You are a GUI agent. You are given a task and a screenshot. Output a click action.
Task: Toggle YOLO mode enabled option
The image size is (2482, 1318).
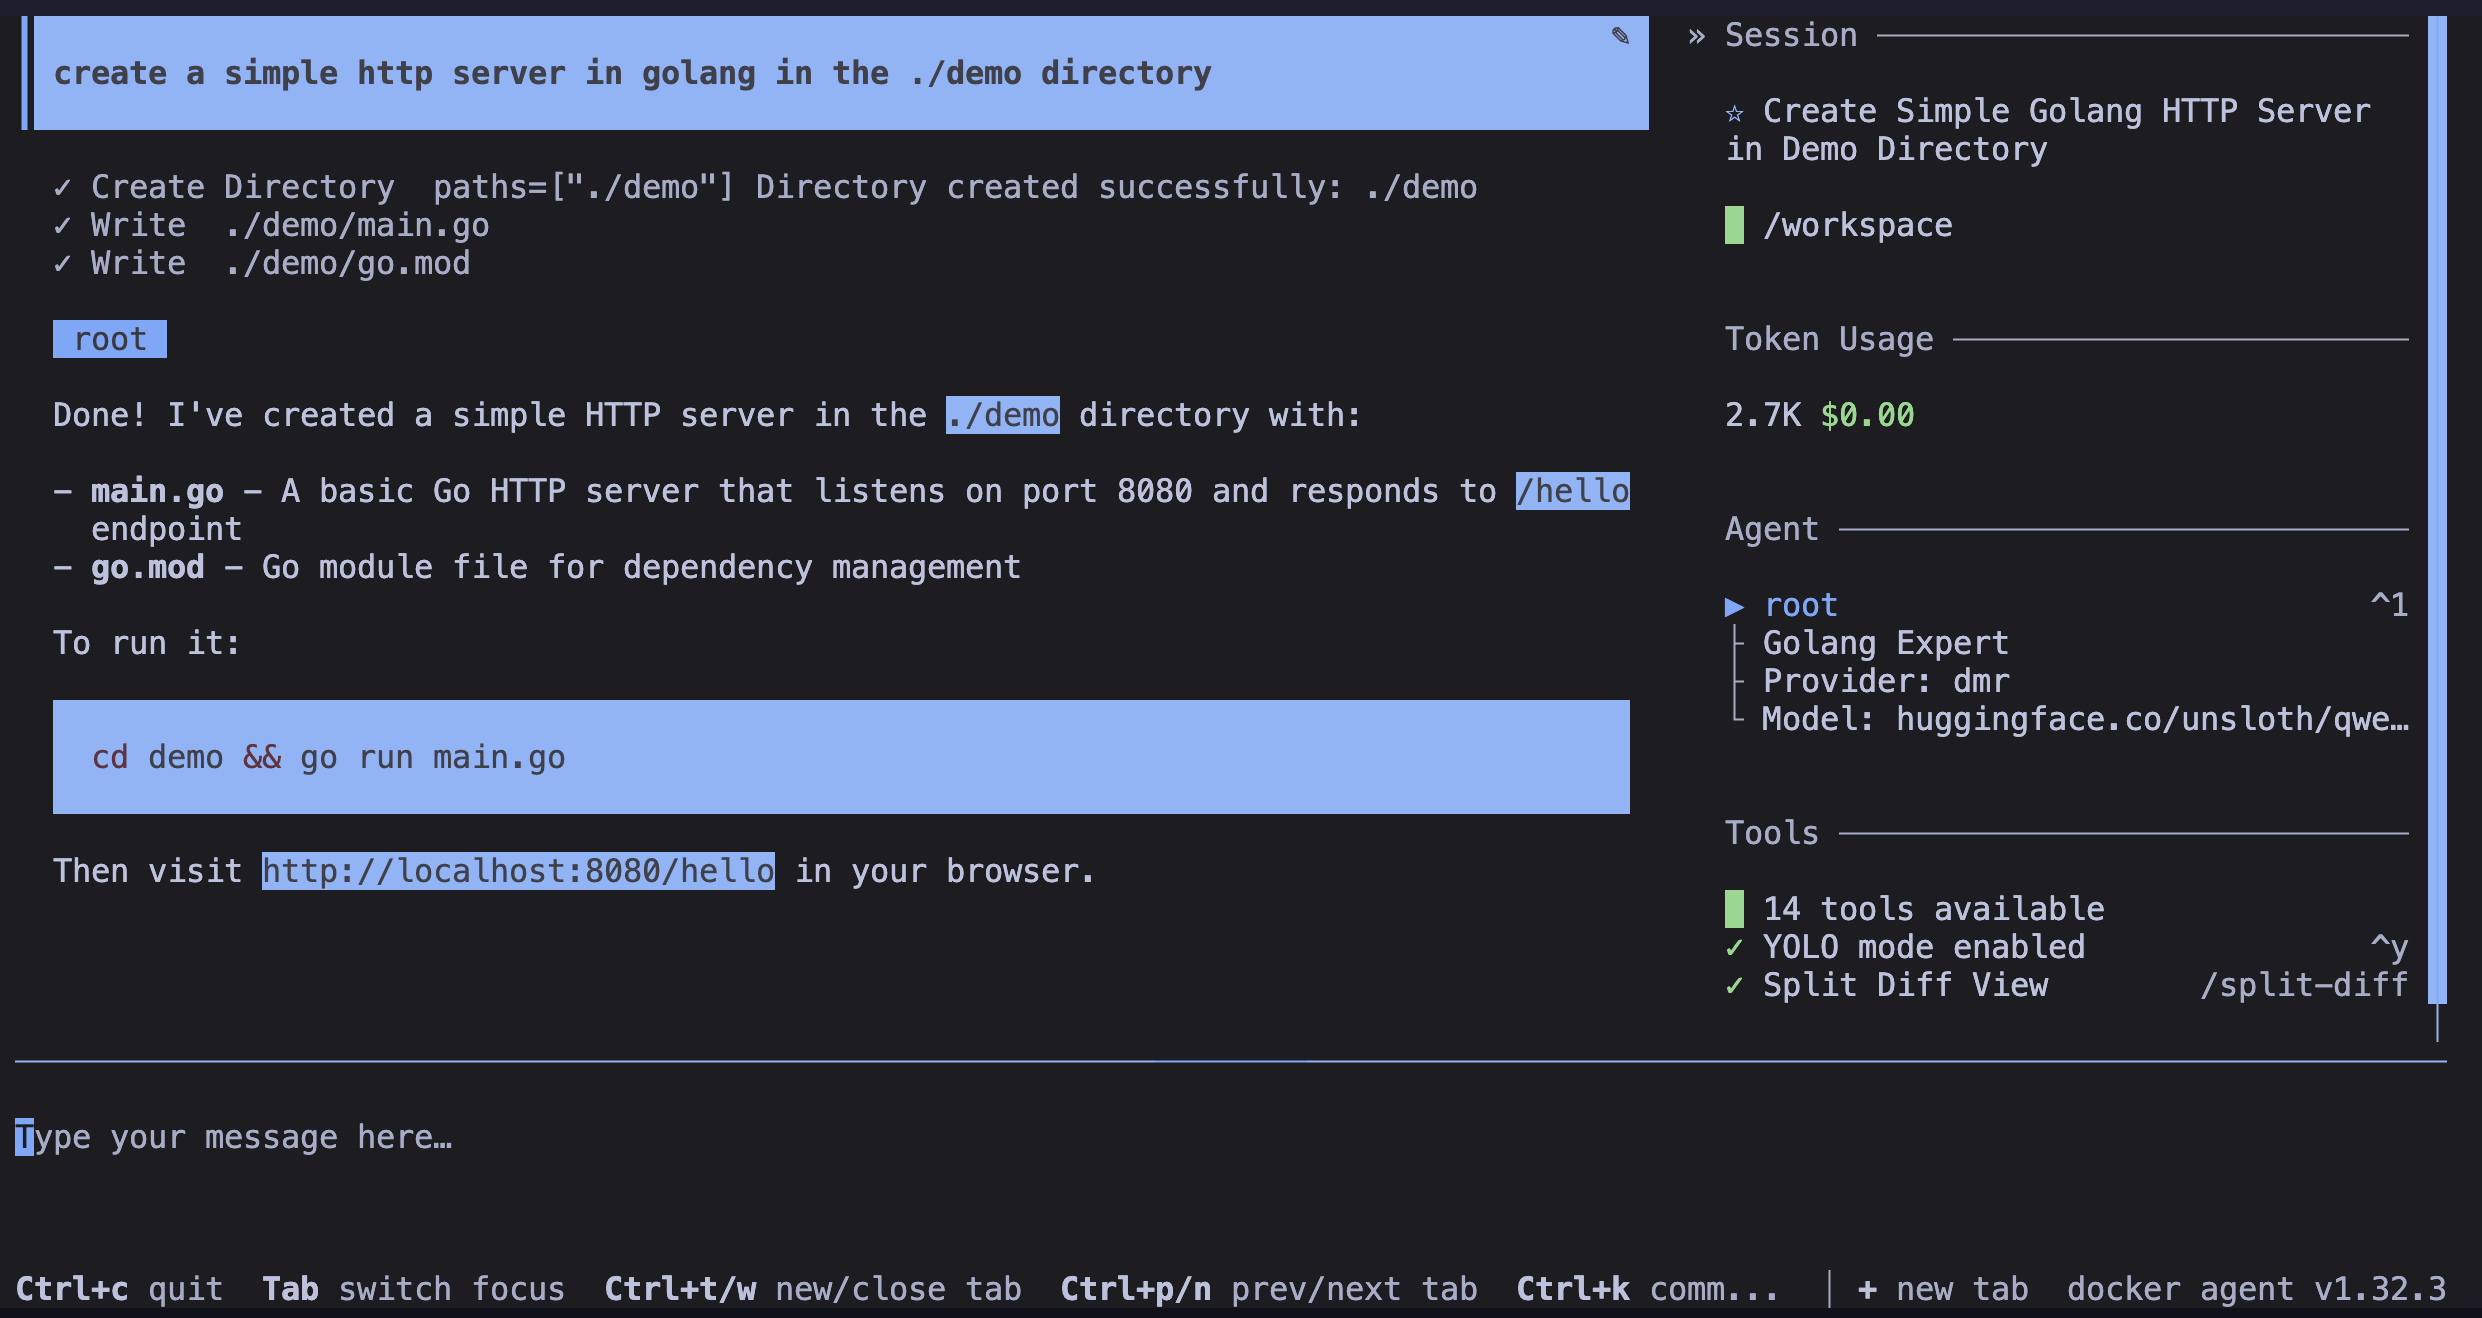click(x=1922, y=946)
